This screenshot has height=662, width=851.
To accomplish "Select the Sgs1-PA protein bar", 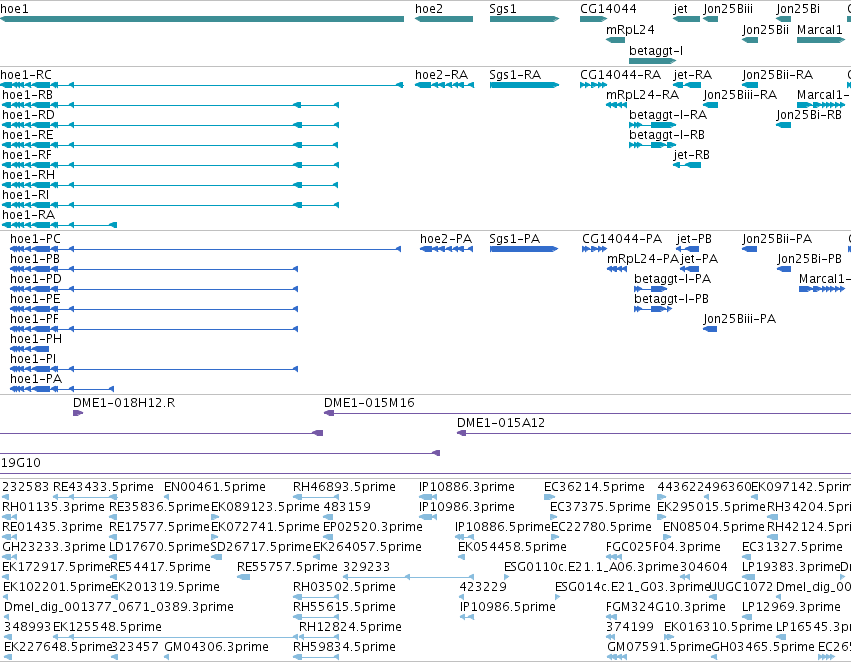I will pyautogui.click(x=524, y=249).
